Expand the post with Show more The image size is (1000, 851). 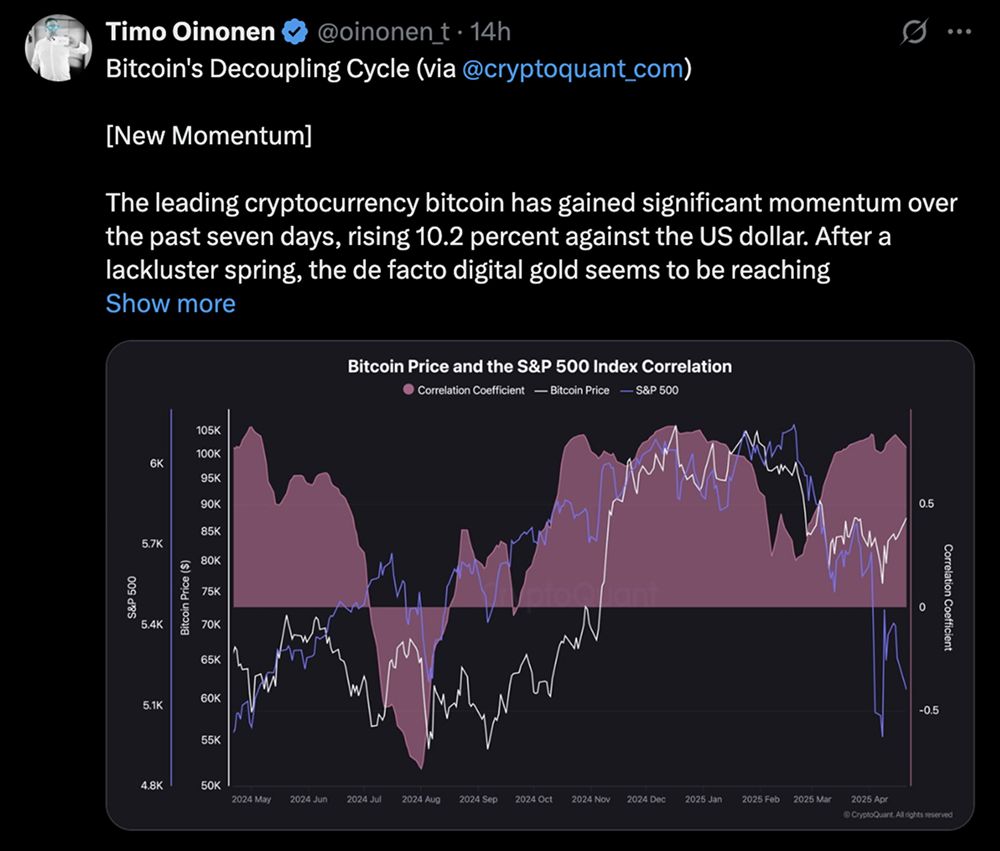click(x=170, y=304)
